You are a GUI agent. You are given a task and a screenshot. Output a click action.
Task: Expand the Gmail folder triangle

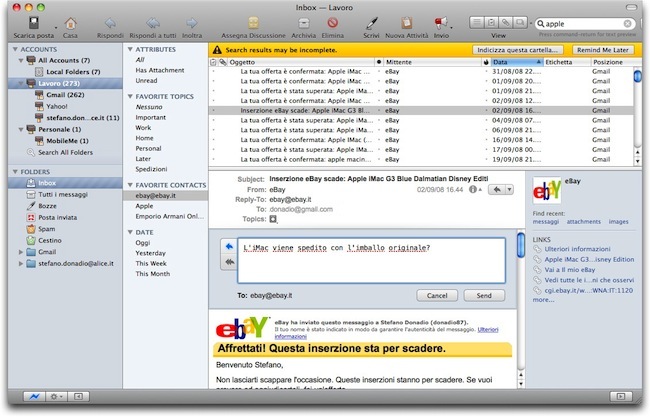click(21, 252)
